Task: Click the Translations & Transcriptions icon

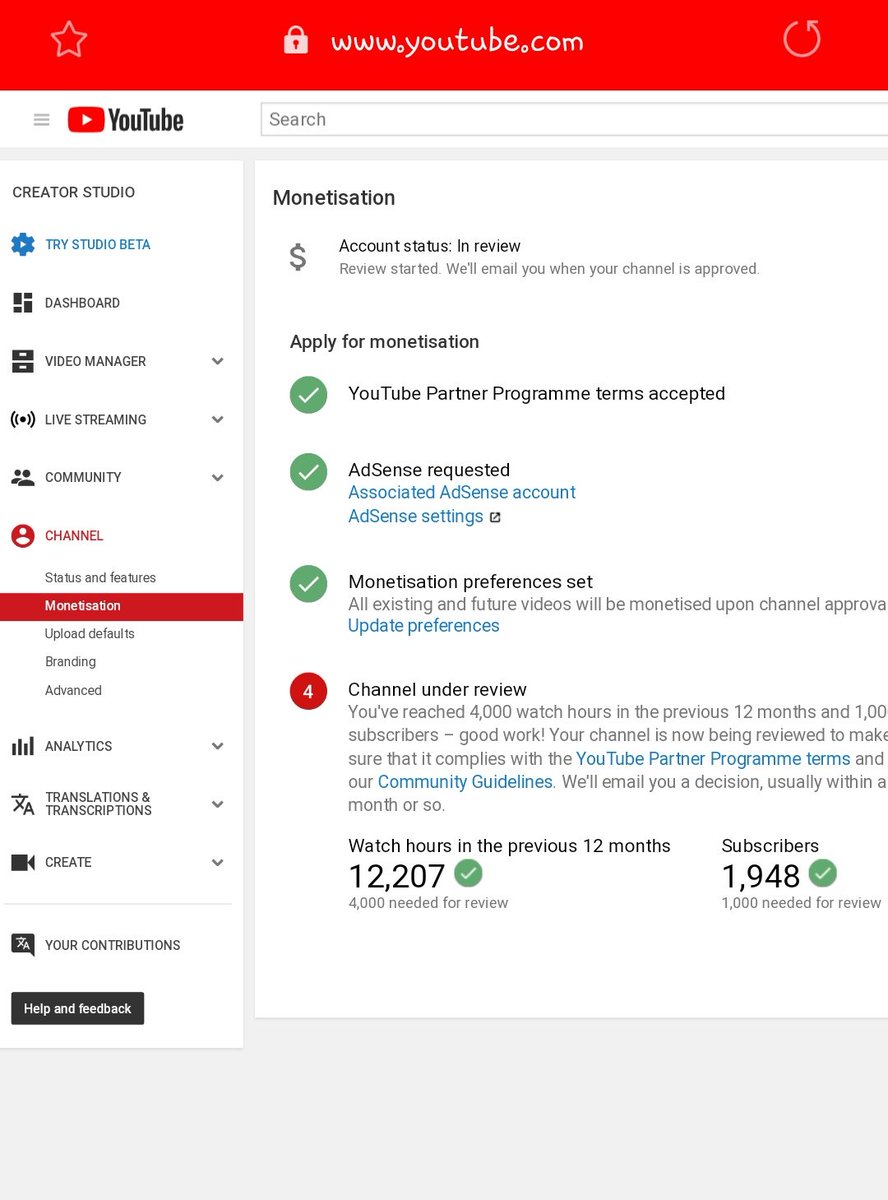Action: pyautogui.click(x=23, y=804)
